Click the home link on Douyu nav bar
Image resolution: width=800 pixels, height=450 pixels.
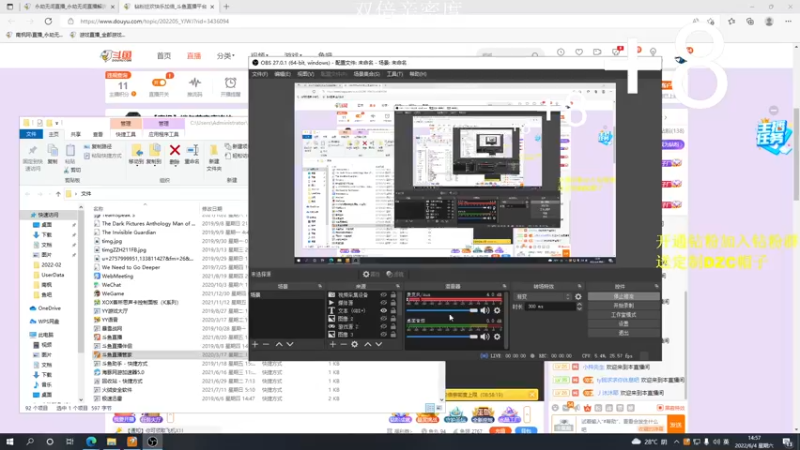164,56
